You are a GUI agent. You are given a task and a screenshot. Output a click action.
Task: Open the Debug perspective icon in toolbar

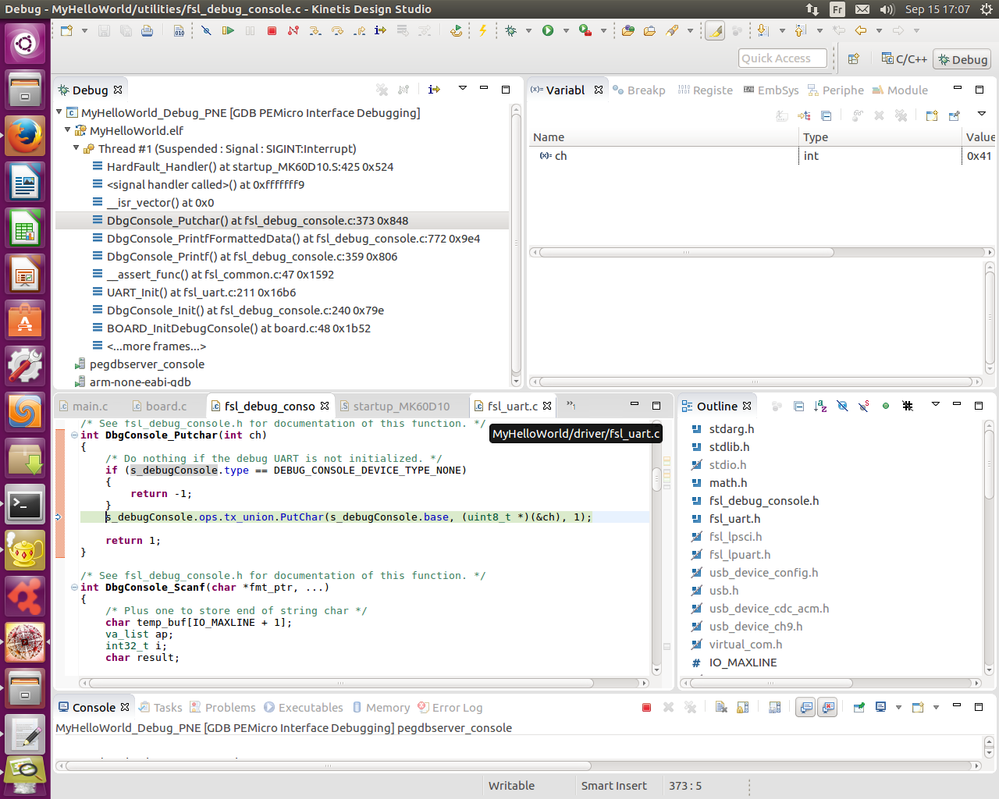pos(959,59)
